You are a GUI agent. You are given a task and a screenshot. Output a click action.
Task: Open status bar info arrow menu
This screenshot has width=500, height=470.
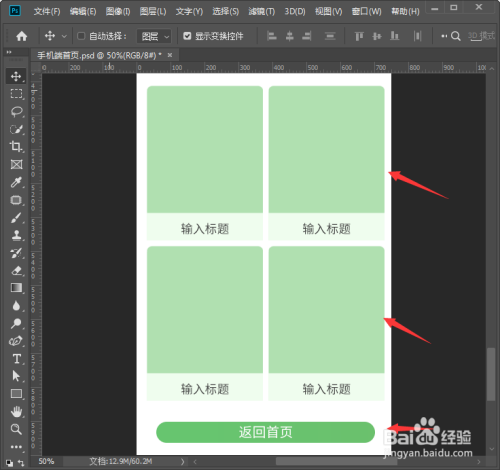(182, 462)
